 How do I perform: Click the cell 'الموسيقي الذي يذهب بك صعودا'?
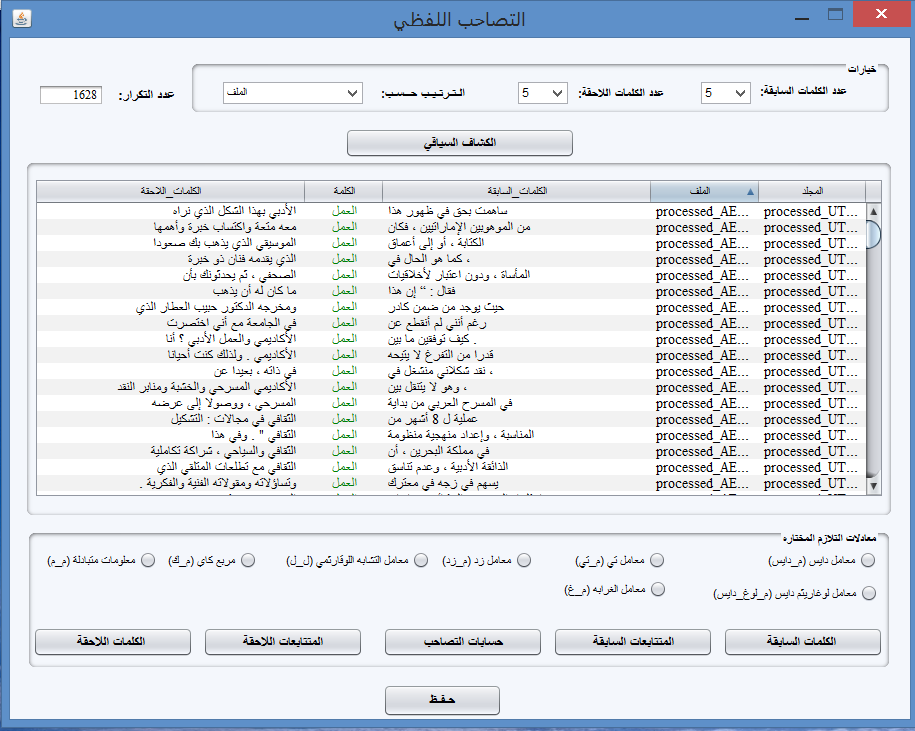tap(170, 243)
